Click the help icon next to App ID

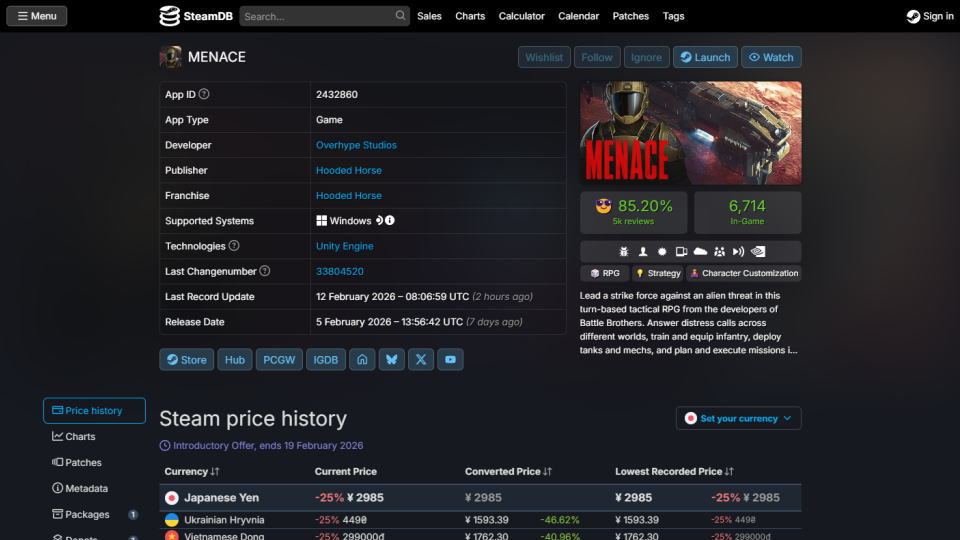click(204, 95)
